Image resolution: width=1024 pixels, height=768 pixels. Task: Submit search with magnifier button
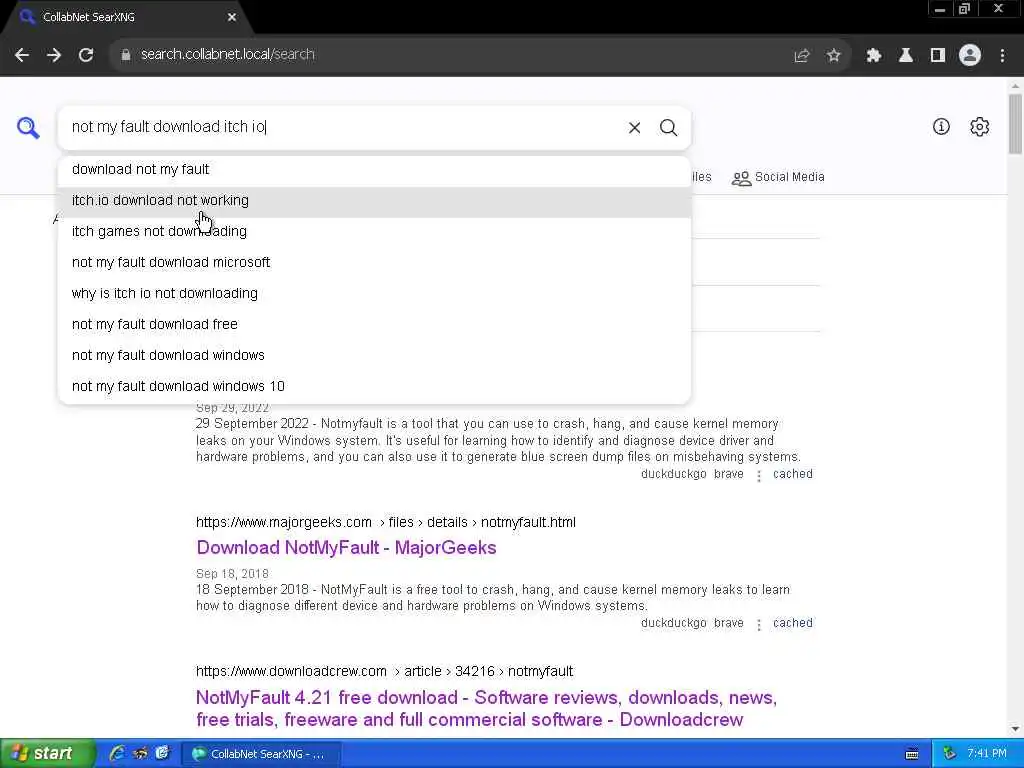pos(668,127)
